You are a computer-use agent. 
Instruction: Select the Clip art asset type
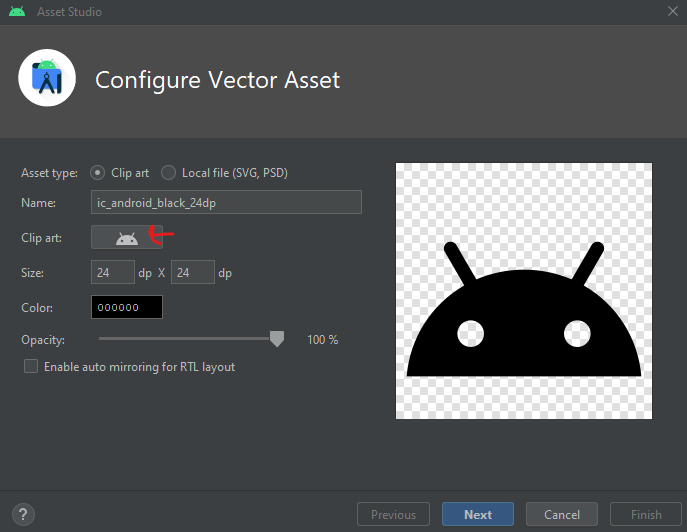97,173
